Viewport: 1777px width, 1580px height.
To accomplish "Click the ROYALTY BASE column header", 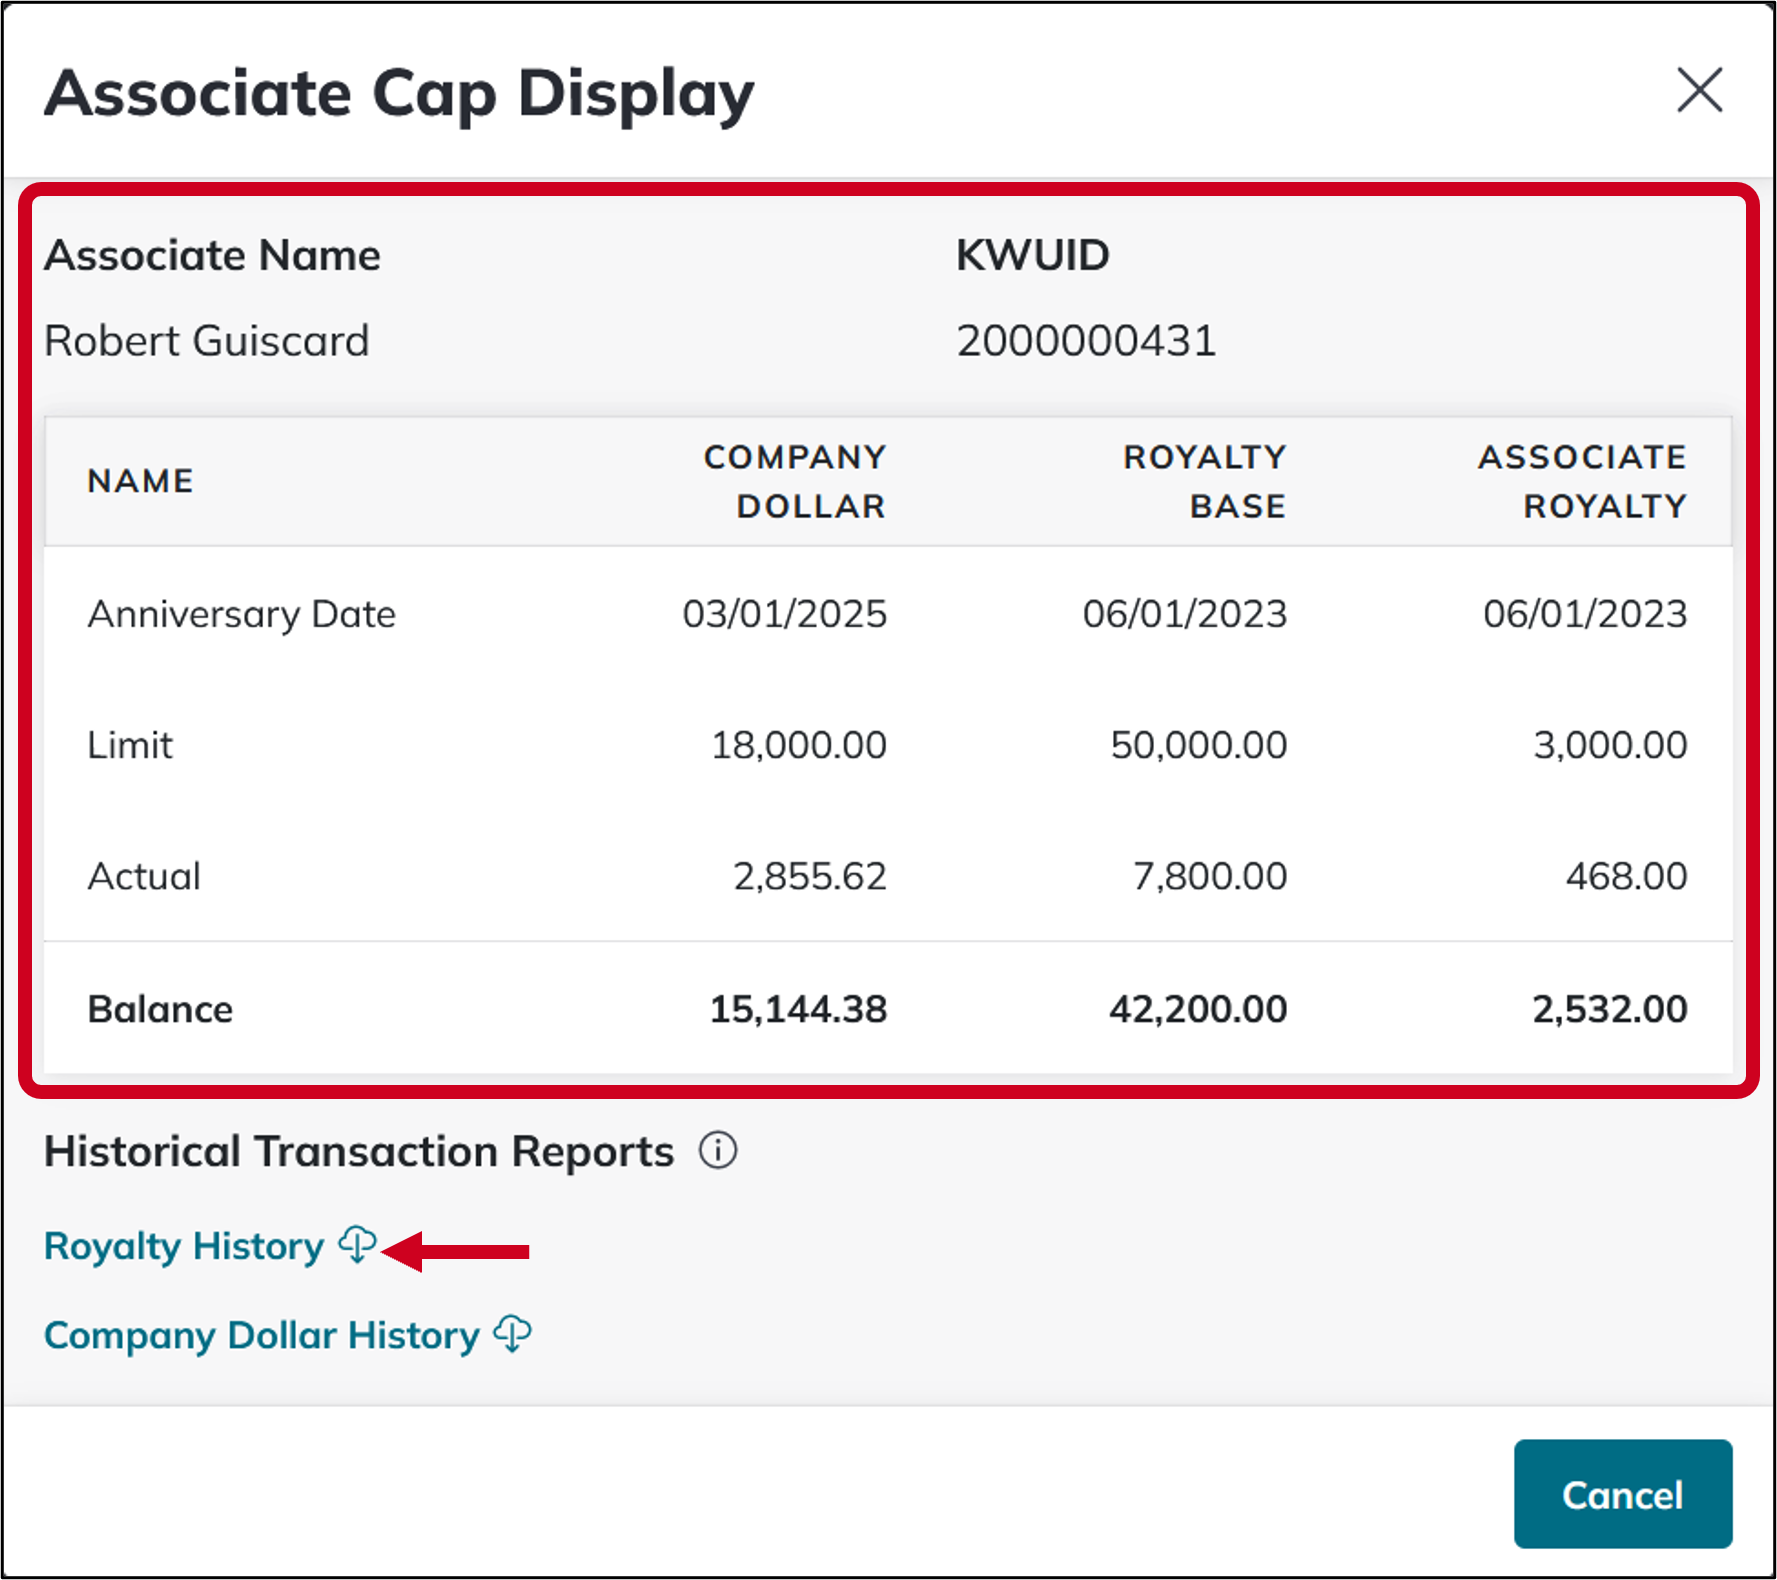I will pos(1205,480).
